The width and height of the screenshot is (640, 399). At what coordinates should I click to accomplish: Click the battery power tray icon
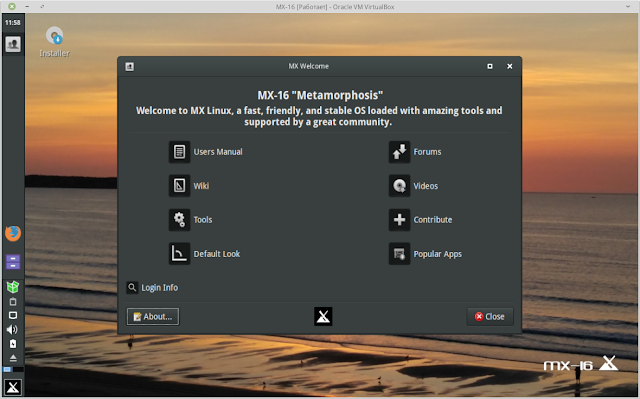(13, 344)
